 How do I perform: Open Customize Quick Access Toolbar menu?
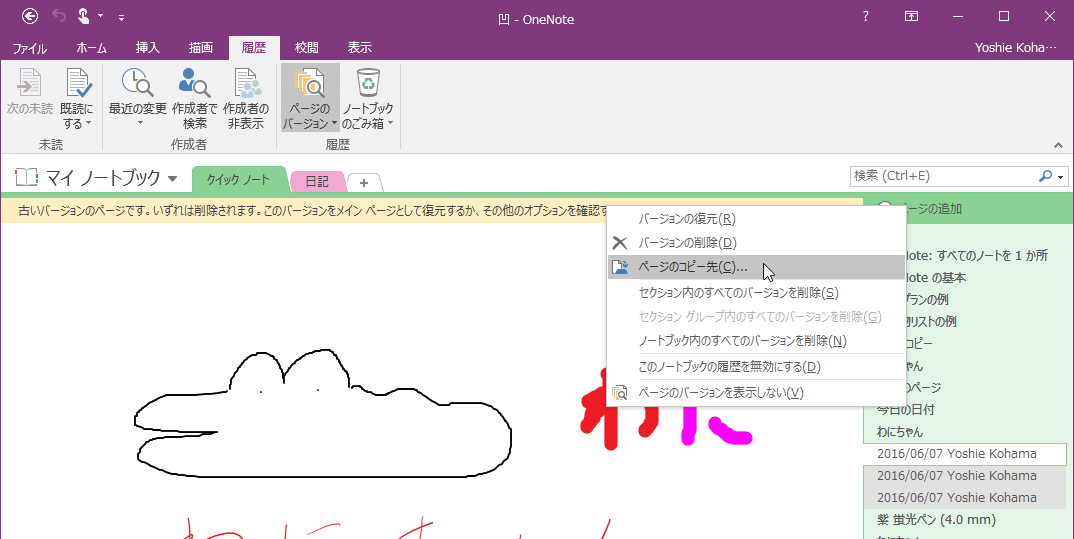121,18
